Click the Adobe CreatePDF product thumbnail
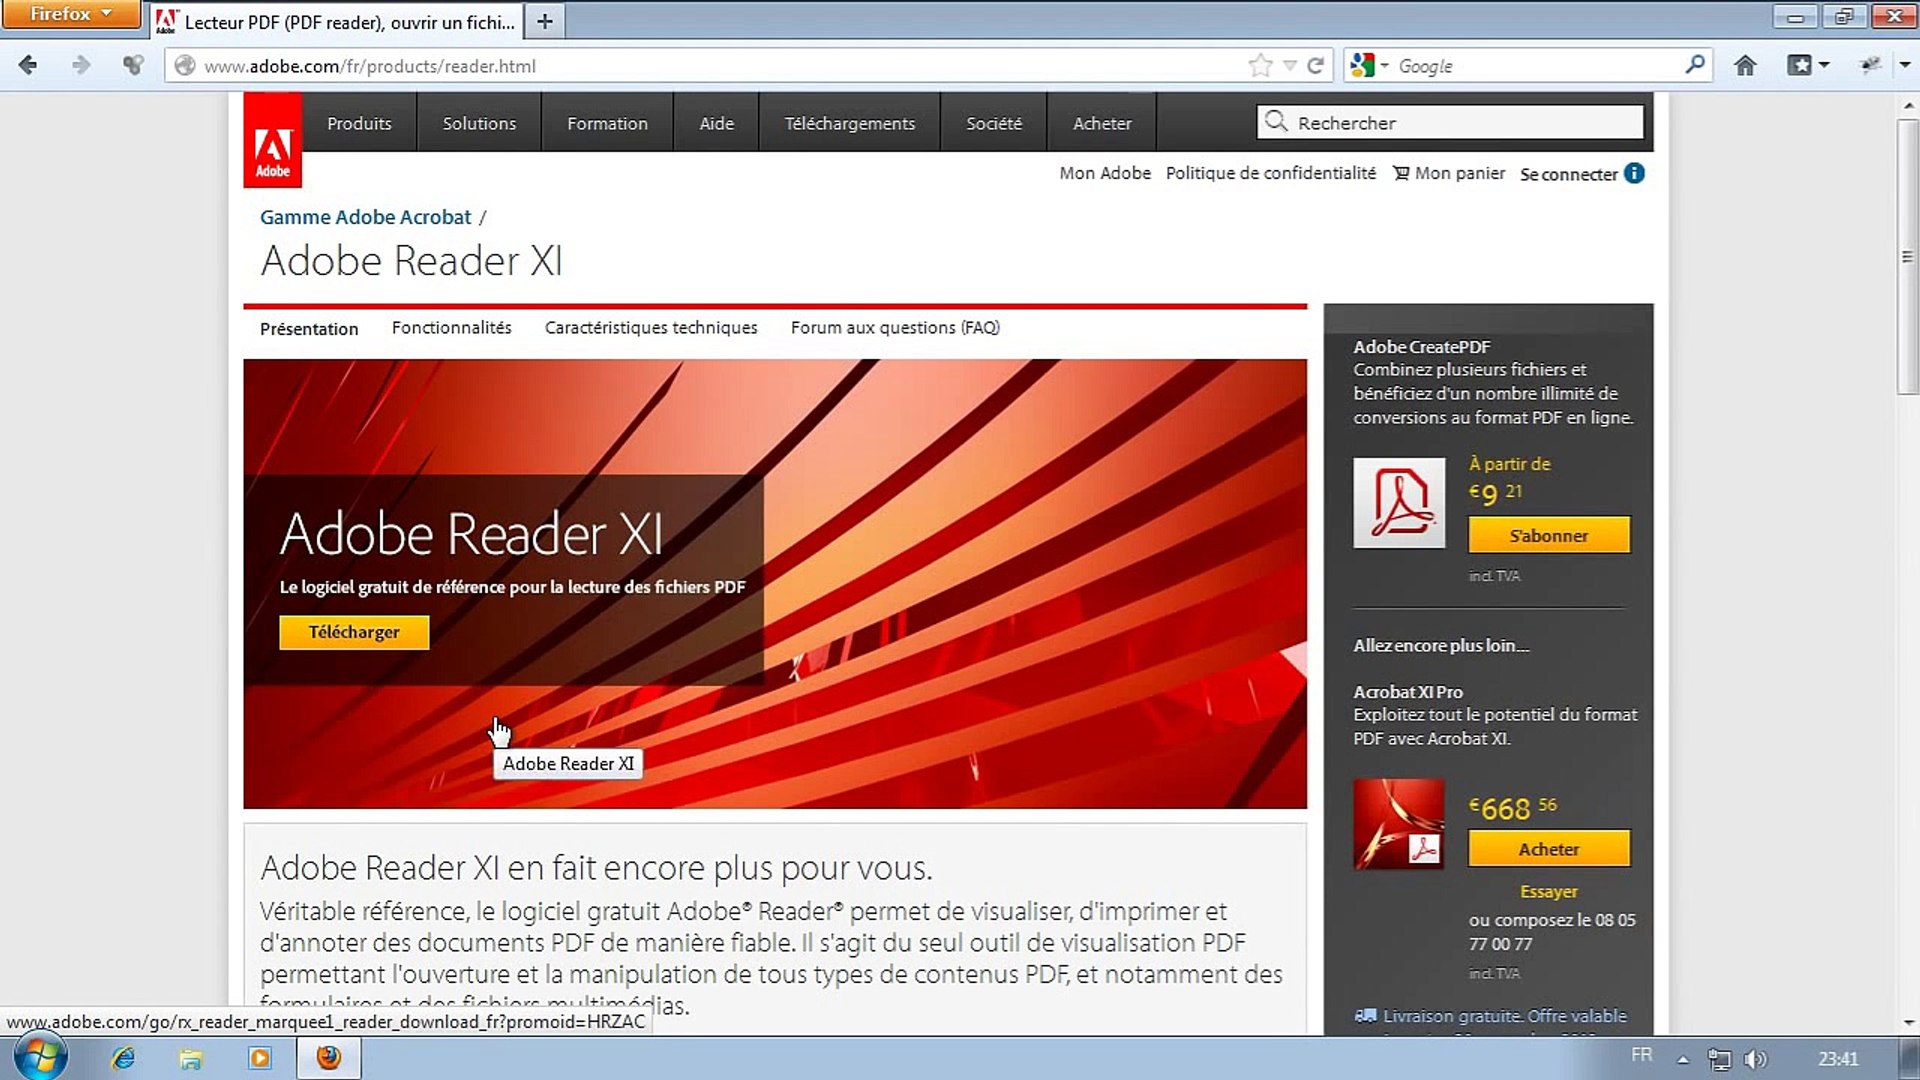This screenshot has width=1920, height=1080. (x=1398, y=503)
